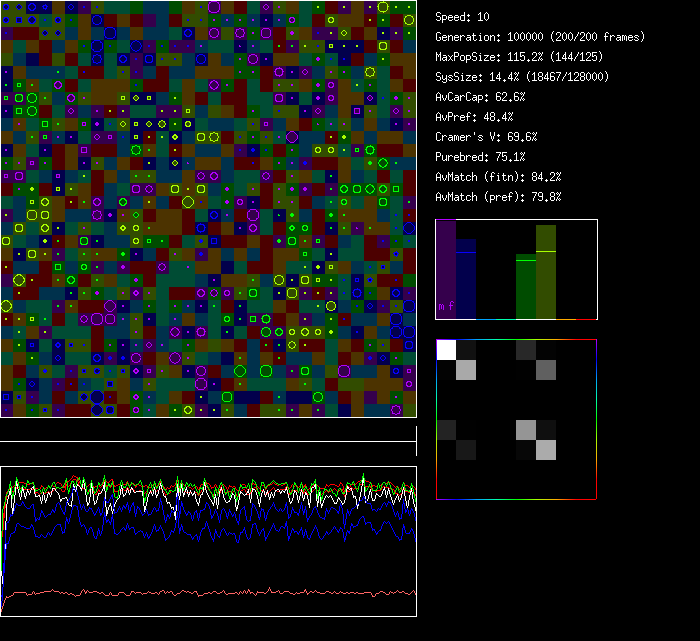The width and height of the screenshot is (700, 641).
Task: Click the 'm f' label in the bar chart
Action: click(445, 306)
